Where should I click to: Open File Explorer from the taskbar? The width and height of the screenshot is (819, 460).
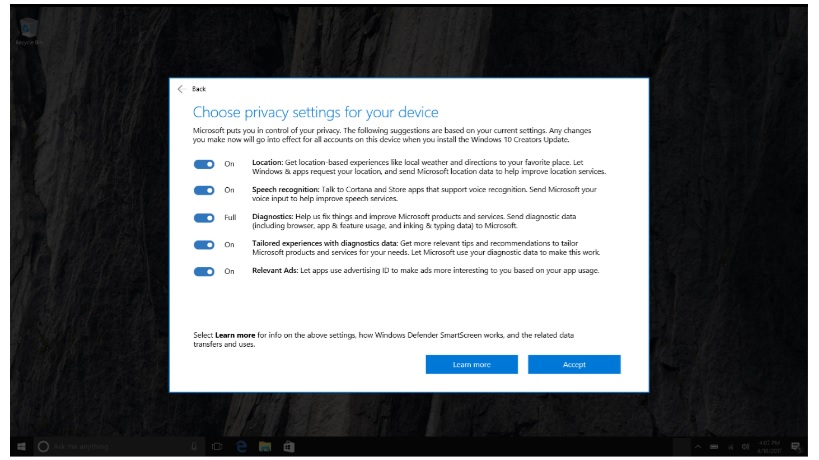pyautogui.click(x=265, y=446)
